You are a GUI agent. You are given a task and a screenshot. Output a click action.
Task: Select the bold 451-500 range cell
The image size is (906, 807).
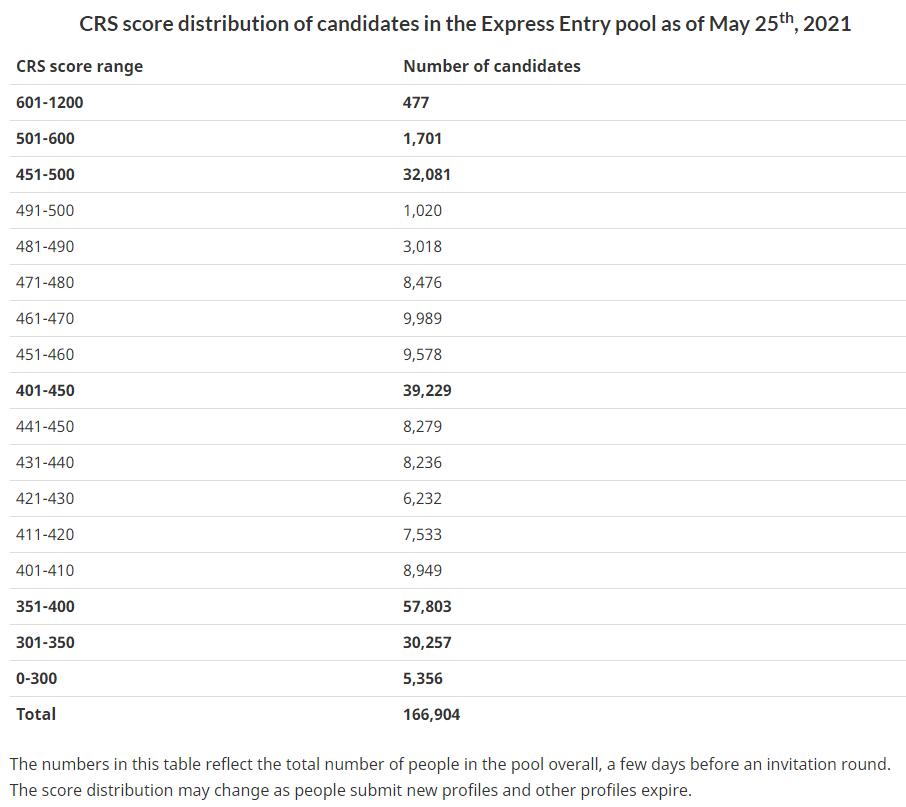pos(45,174)
